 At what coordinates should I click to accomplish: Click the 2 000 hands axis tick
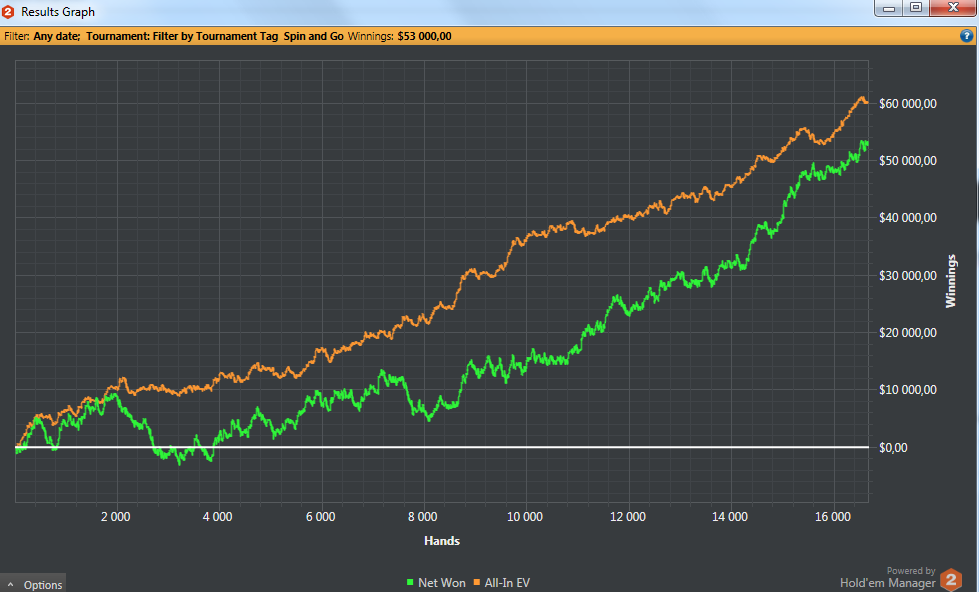click(x=116, y=516)
